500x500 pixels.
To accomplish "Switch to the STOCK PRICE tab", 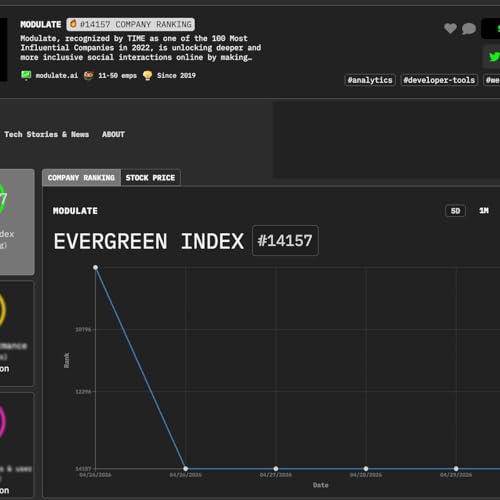I will pos(150,178).
